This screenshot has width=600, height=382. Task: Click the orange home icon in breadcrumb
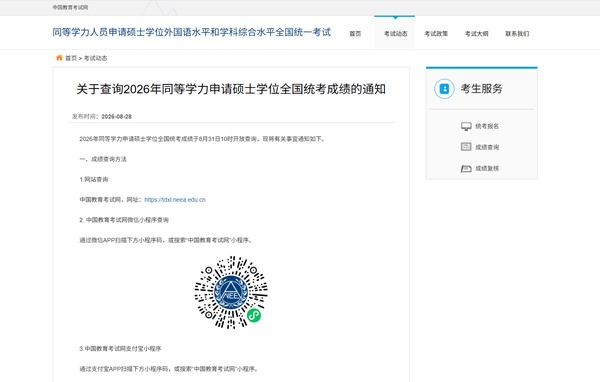click(x=59, y=58)
